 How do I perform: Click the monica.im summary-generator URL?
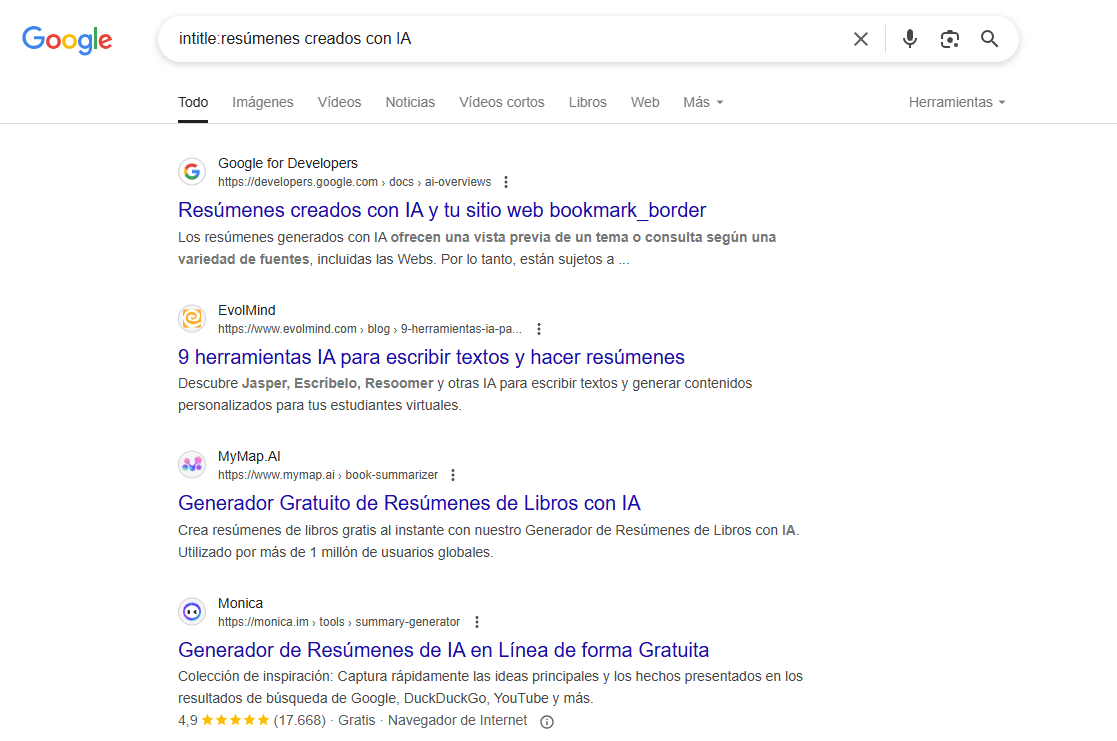338,622
